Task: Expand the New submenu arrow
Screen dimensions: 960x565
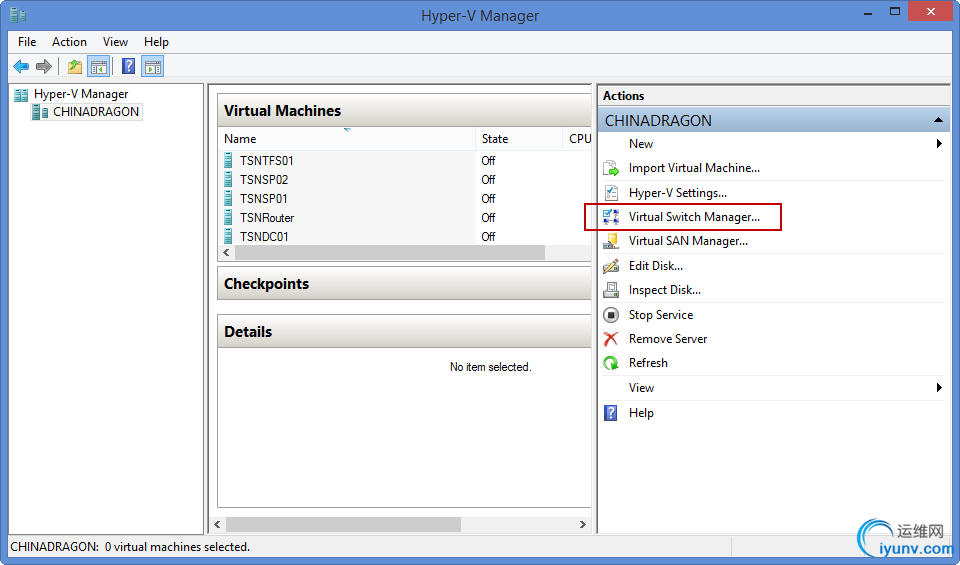Action: (939, 144)
